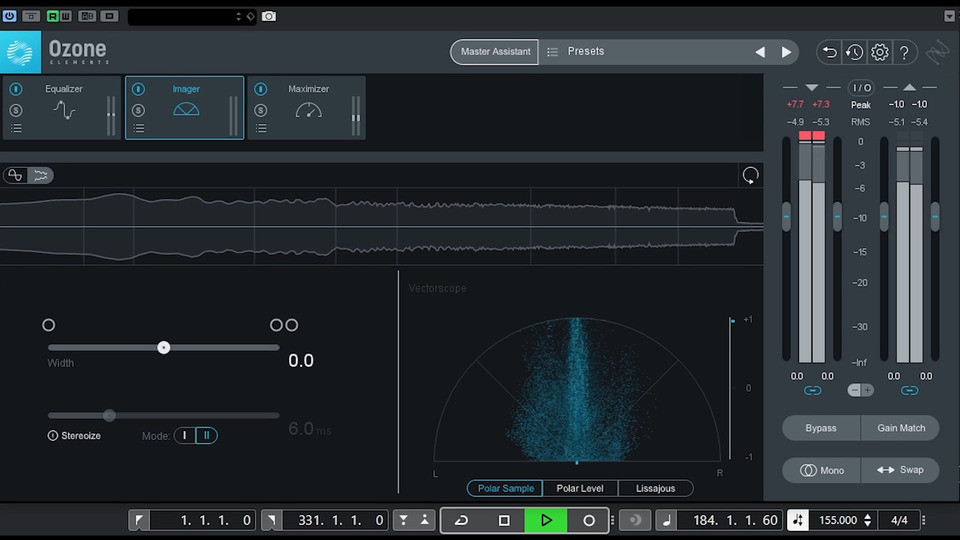Open the top-right host menu arrow
The height and width of the screenshot is (540, 960).
click(x=949, y=17)
